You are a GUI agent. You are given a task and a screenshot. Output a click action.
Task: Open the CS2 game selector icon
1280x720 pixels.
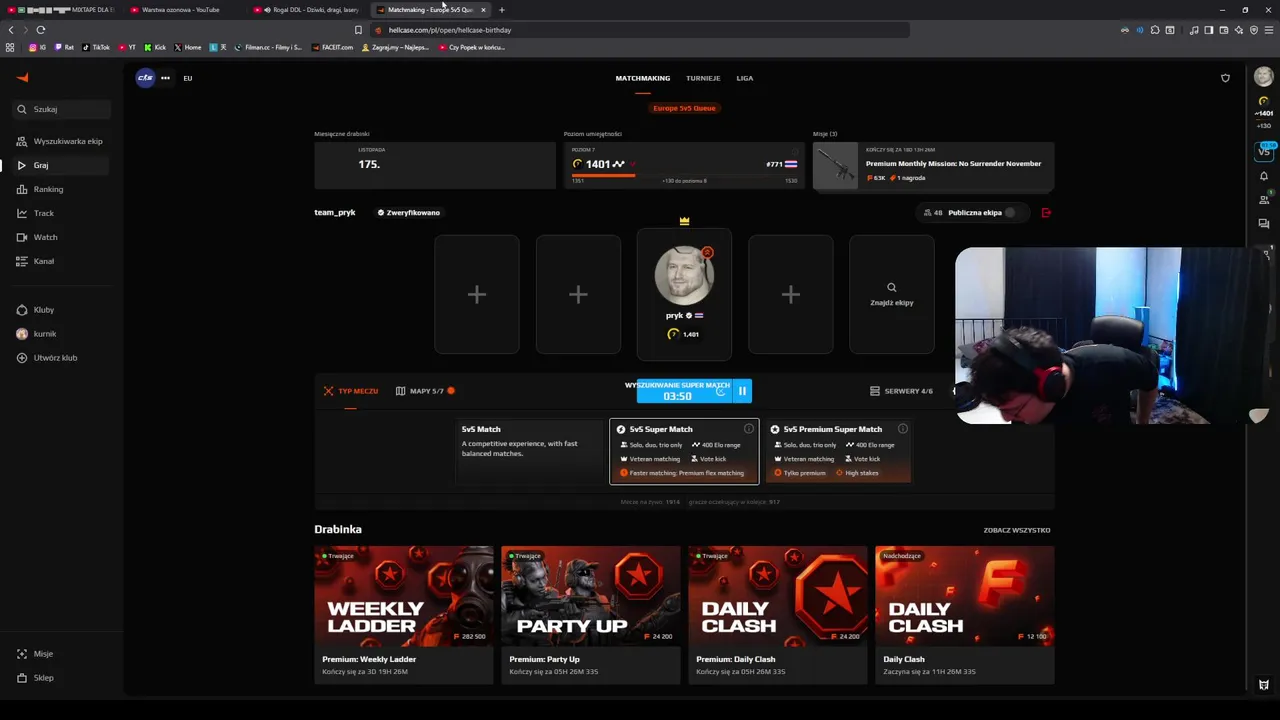click(146, 78)
